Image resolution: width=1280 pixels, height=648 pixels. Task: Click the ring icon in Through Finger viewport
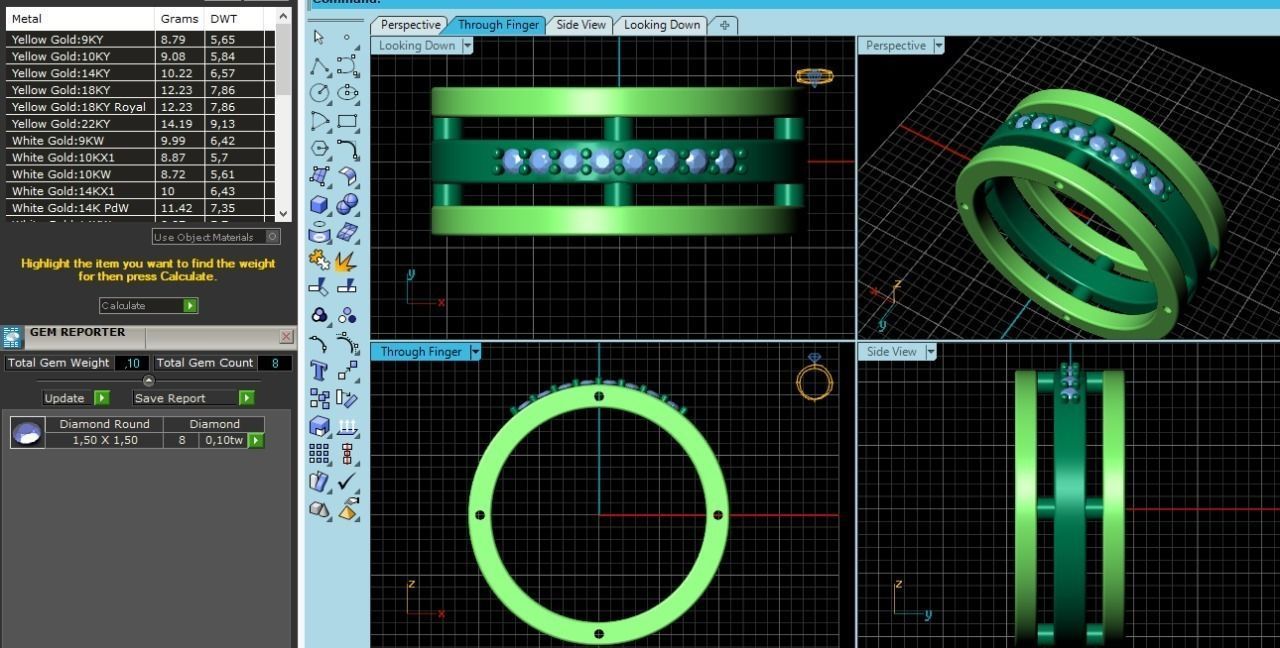click(814, 377)
